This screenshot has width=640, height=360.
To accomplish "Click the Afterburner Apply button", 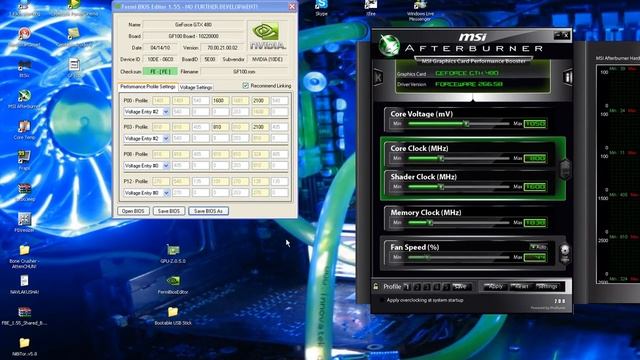I will [495, 287].
